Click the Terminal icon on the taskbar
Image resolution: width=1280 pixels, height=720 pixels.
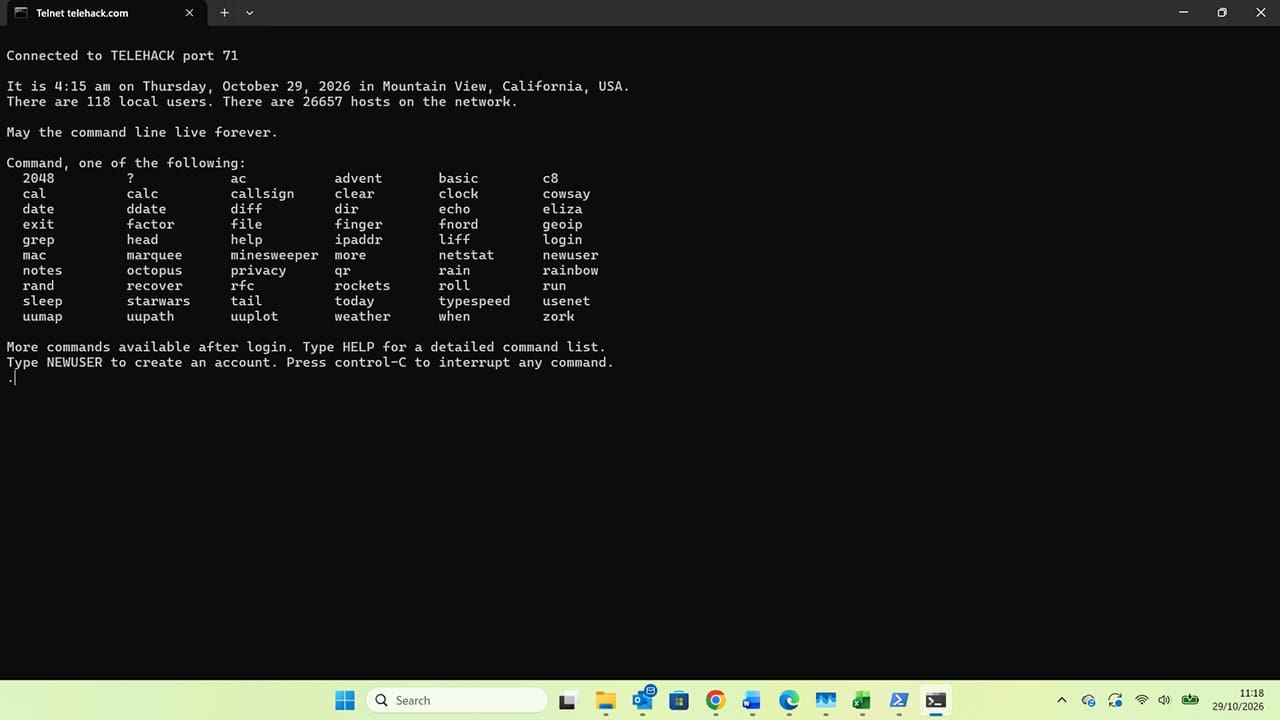point(936,701)
